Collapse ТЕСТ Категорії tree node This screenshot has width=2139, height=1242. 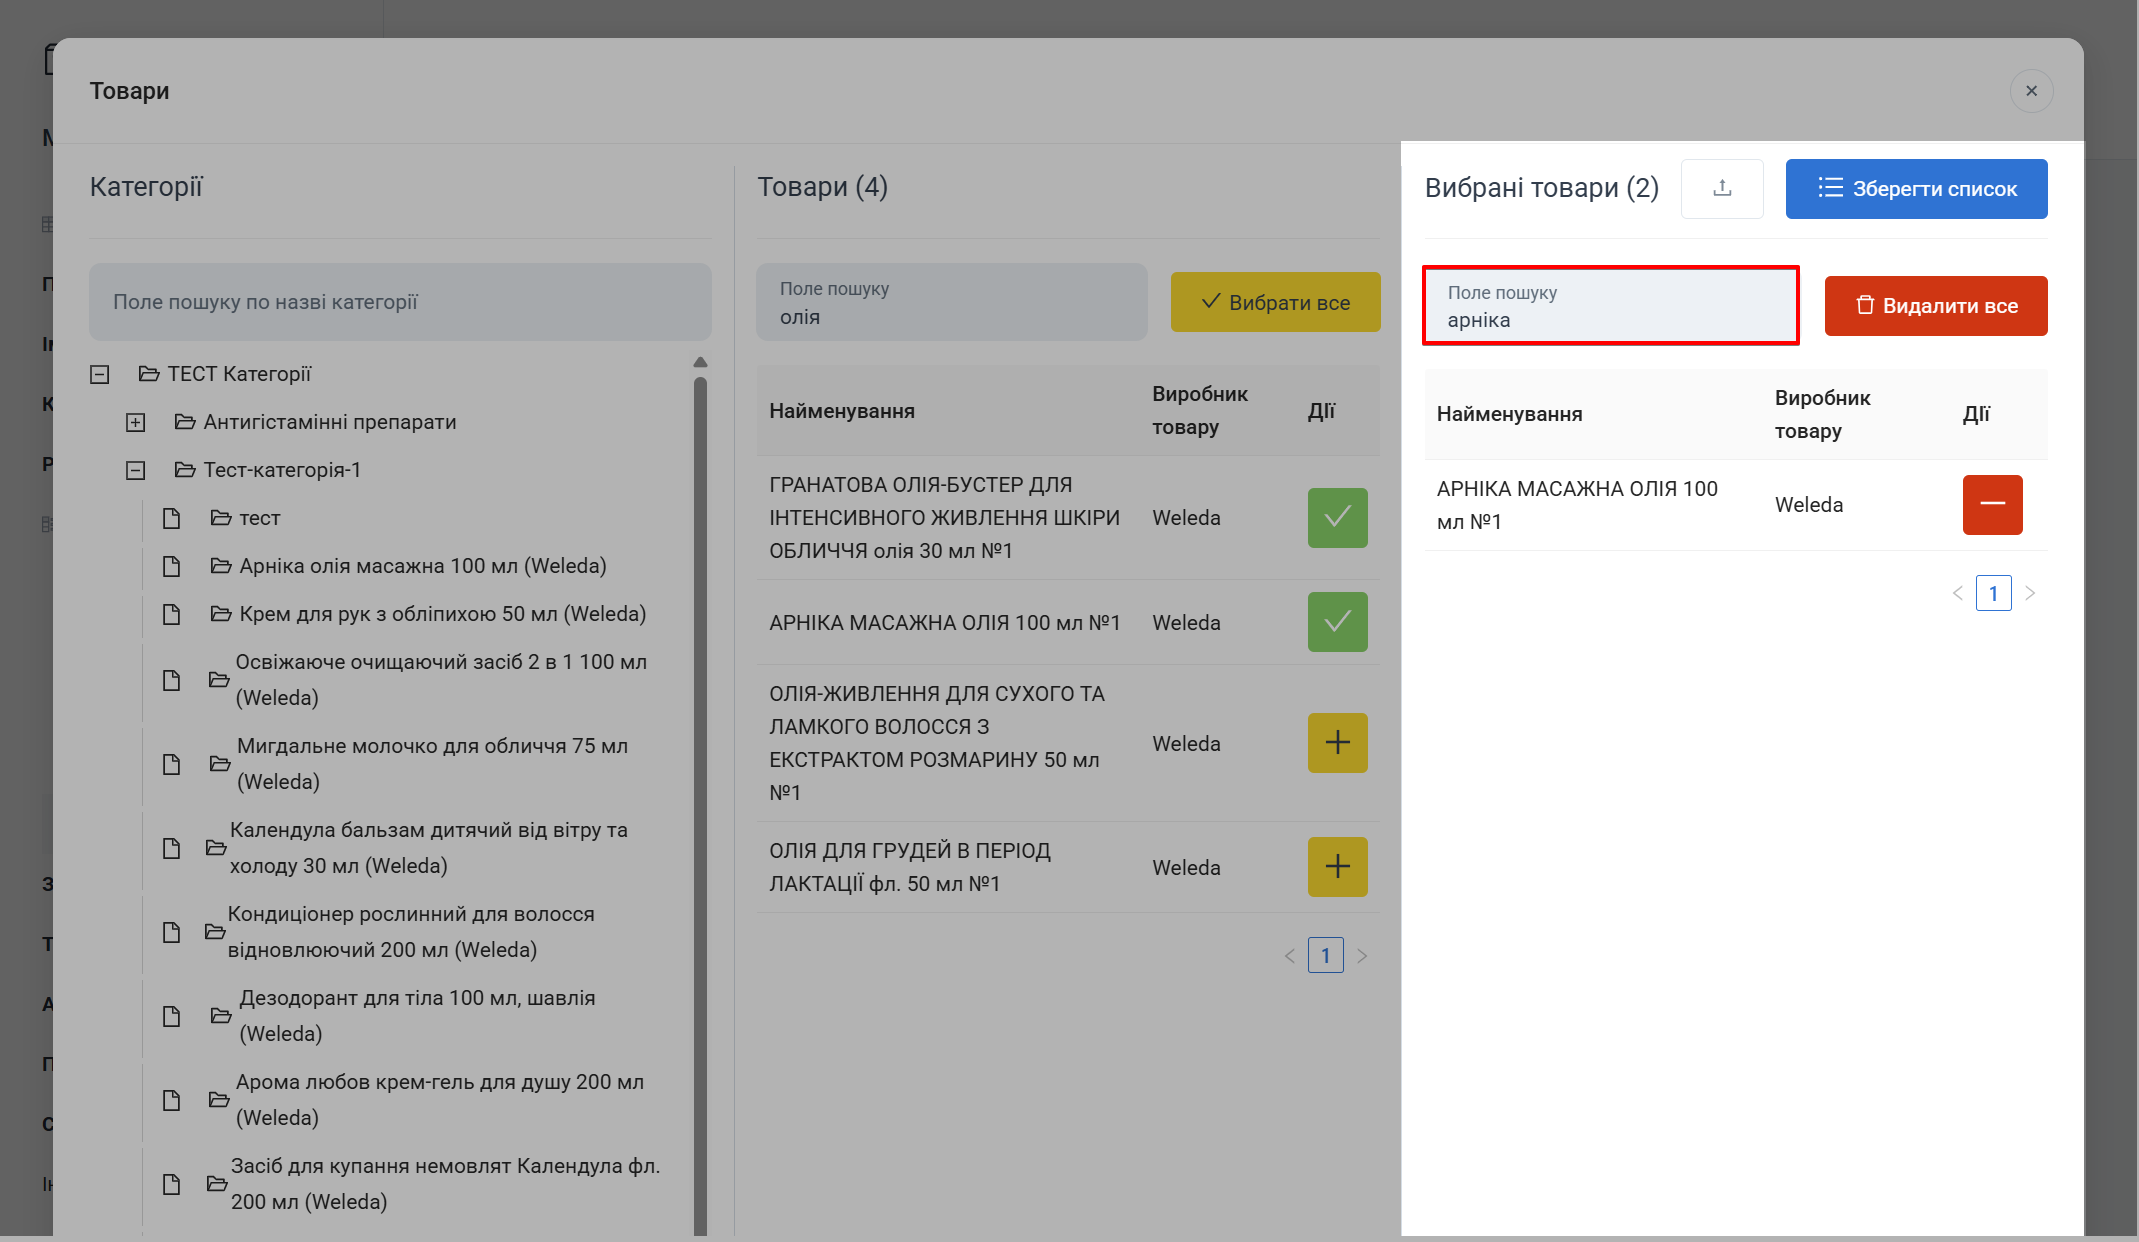(x=100, y=375)
